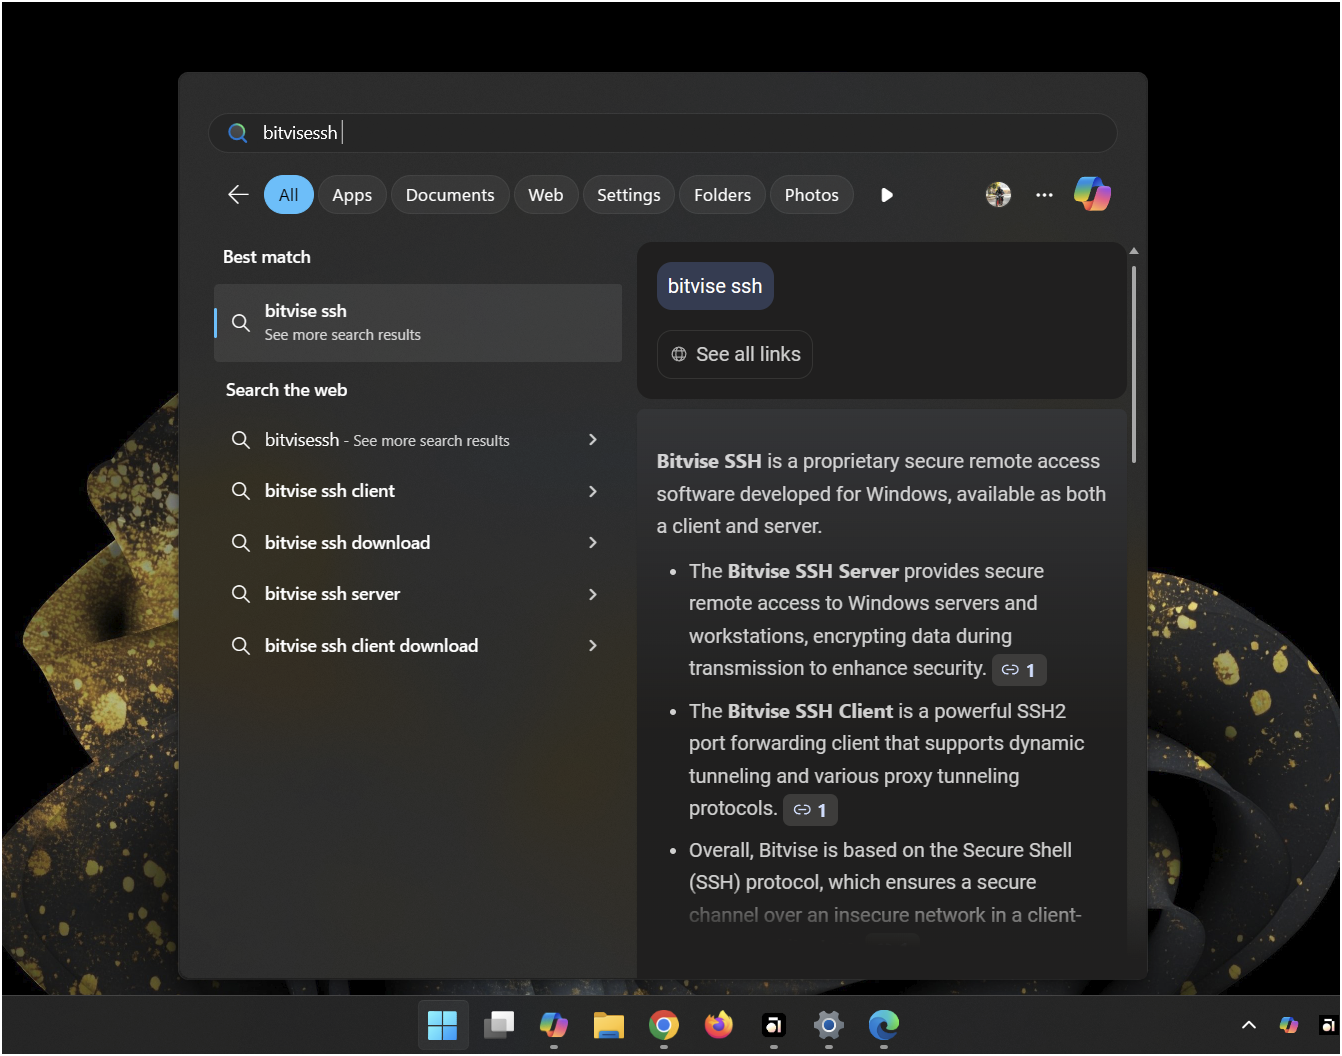
Task: Expand the bitvise ssh download chevron
Action: [x=593, y=543]
